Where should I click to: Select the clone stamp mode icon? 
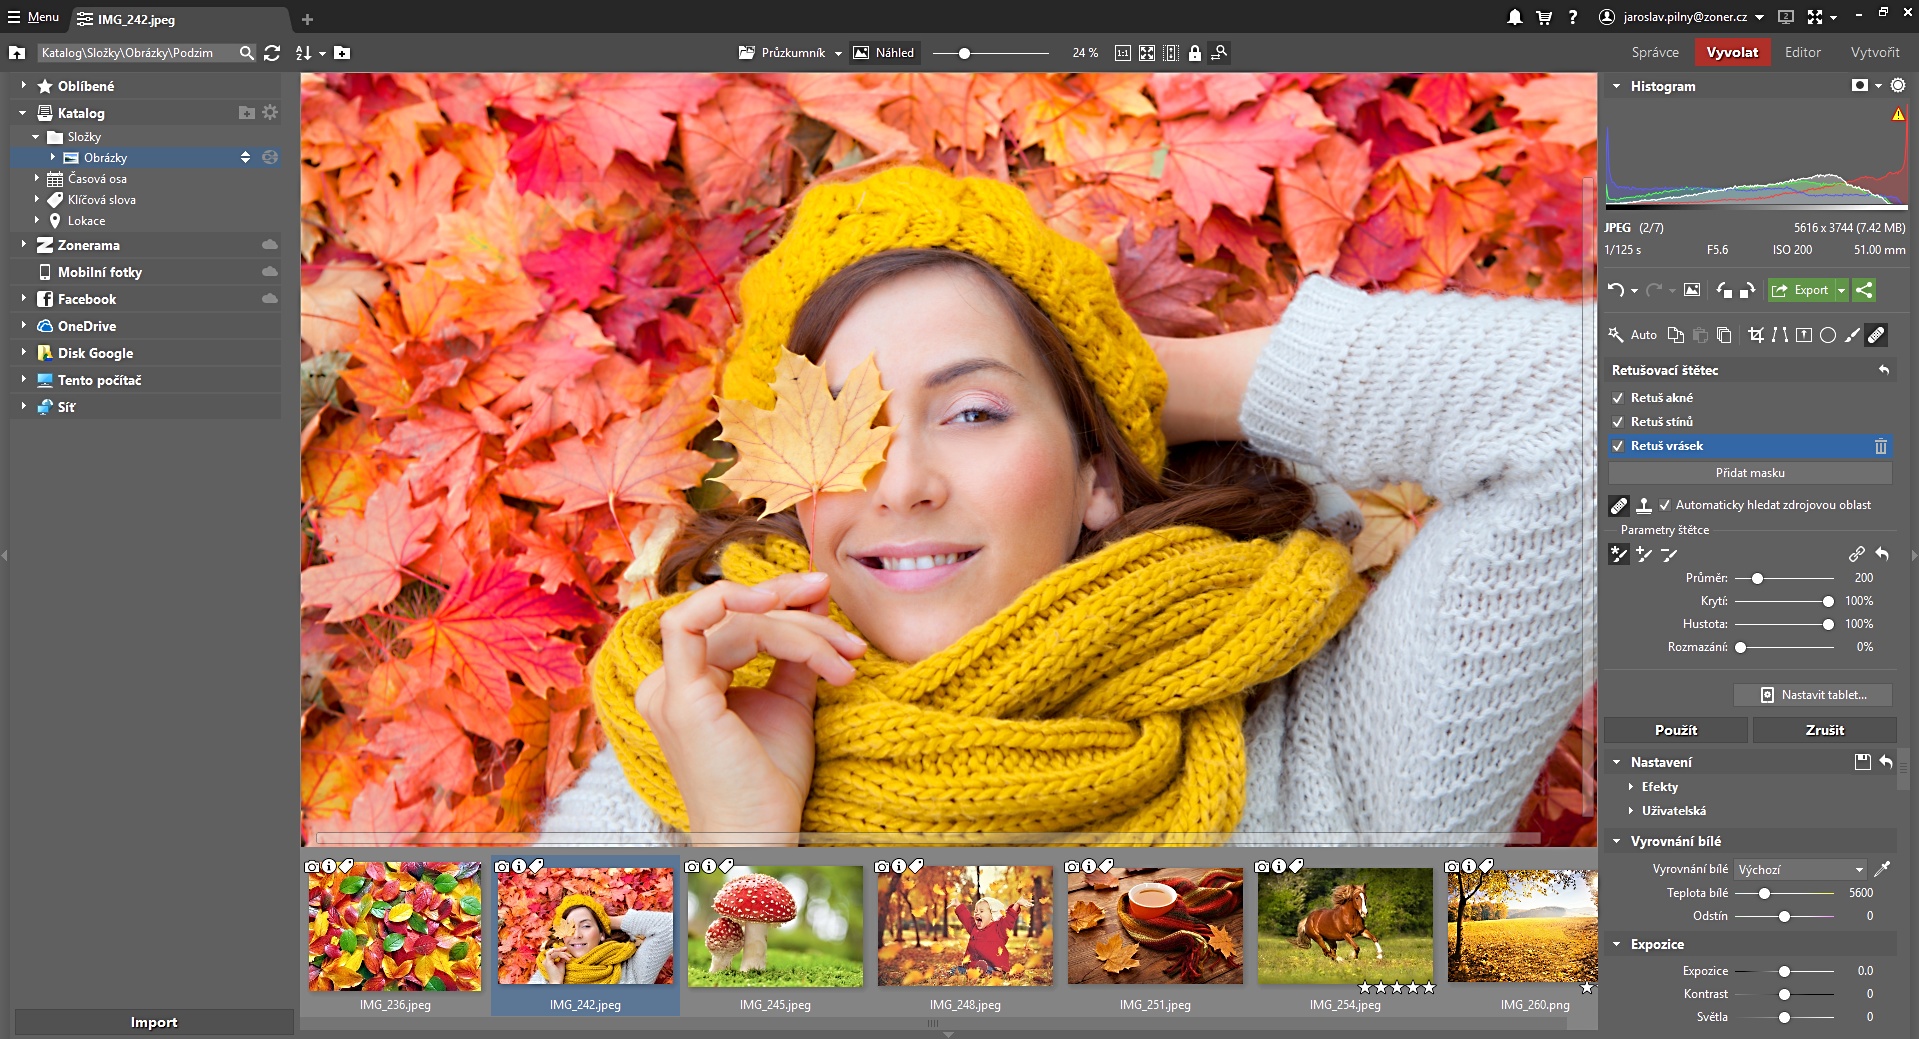click(x=1644, y=505)
